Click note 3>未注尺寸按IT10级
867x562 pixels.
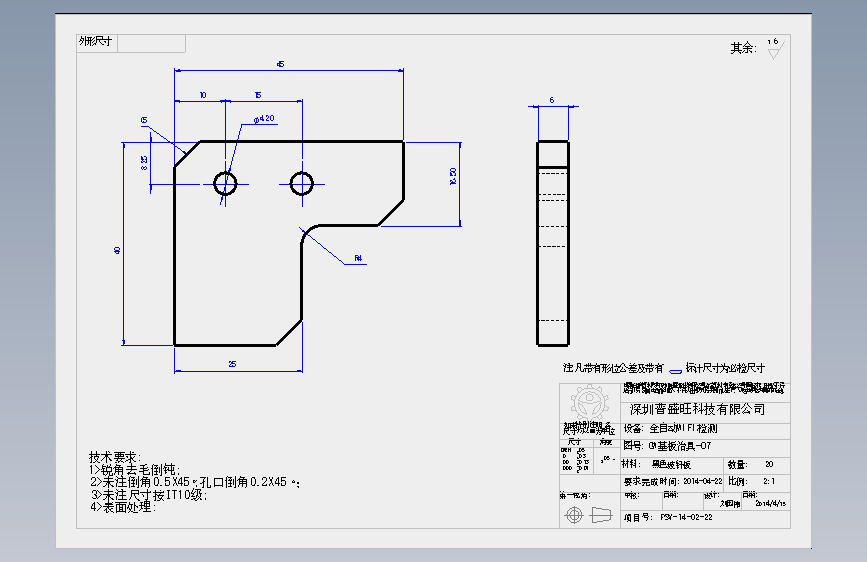[x=149, y=495]
